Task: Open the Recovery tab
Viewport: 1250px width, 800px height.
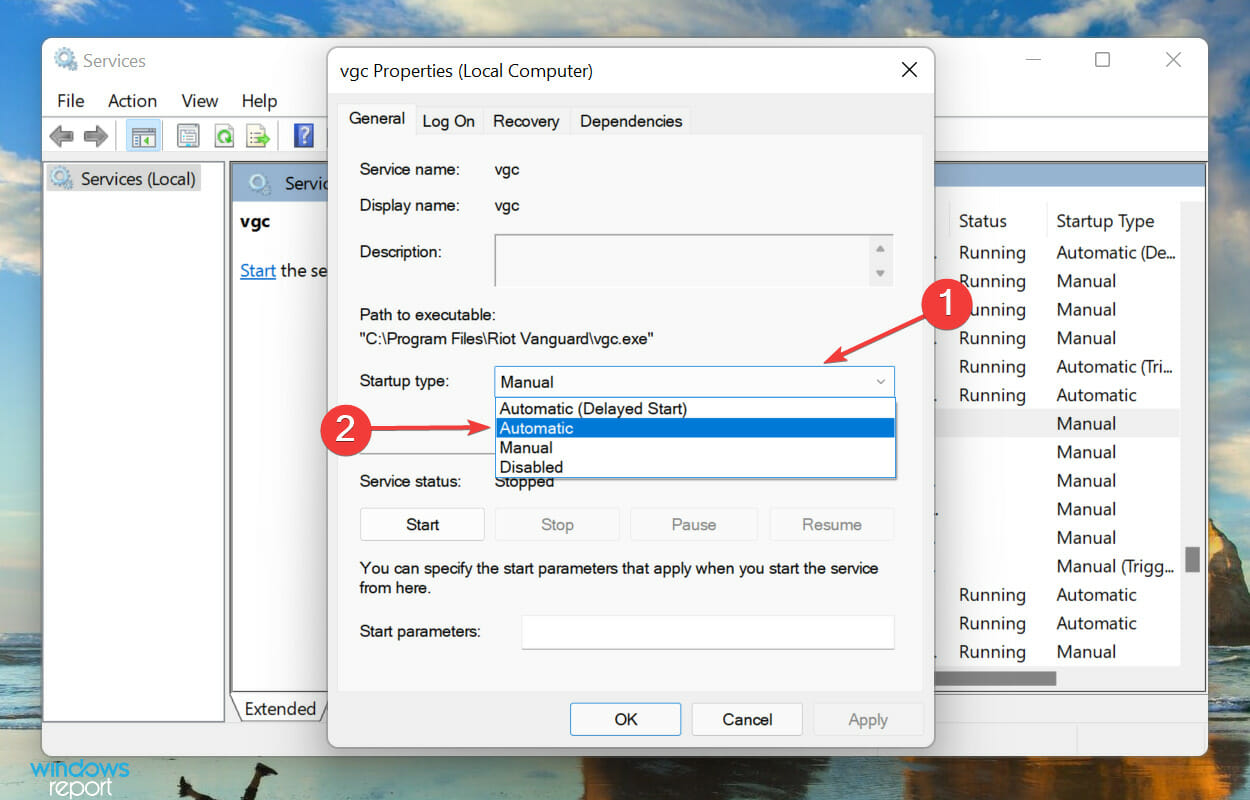Action: click(526, 121)
